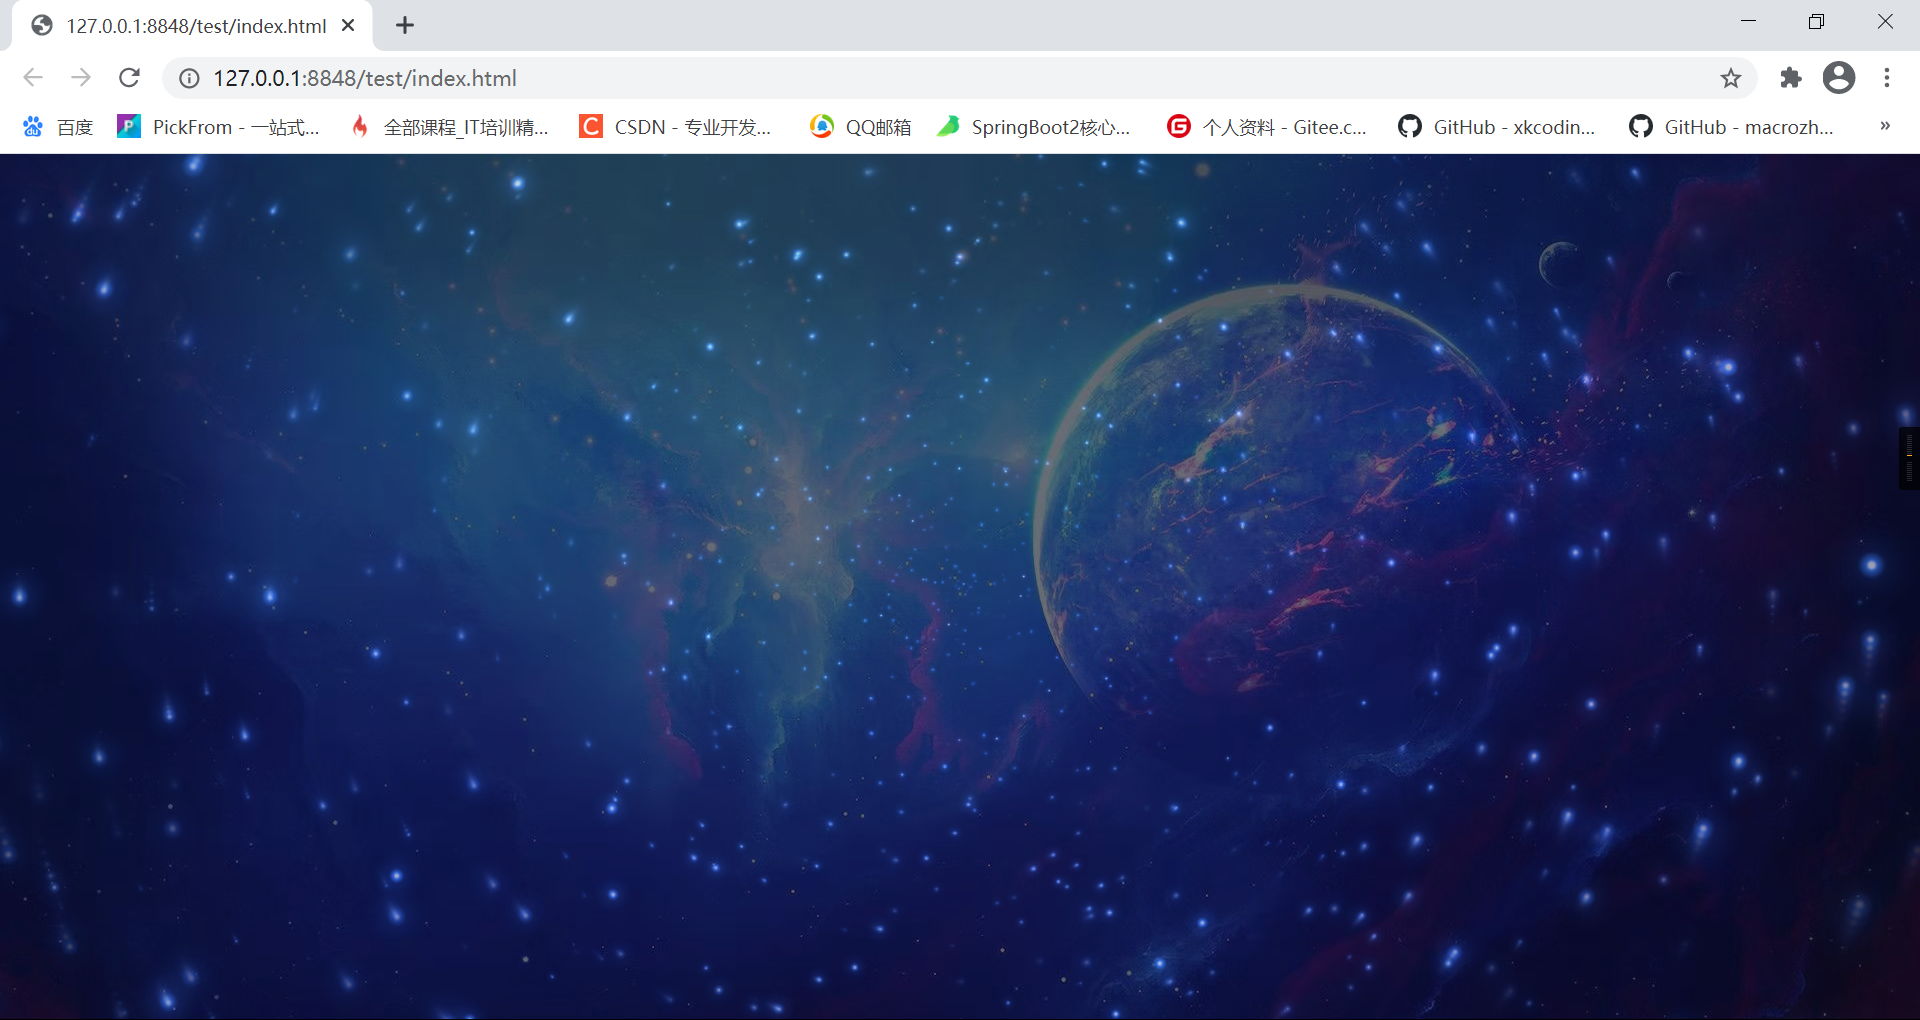The image size is (1920, 1020).
Task: Open Chrome's three-dot menu
Action: [x=1887, y=78]
